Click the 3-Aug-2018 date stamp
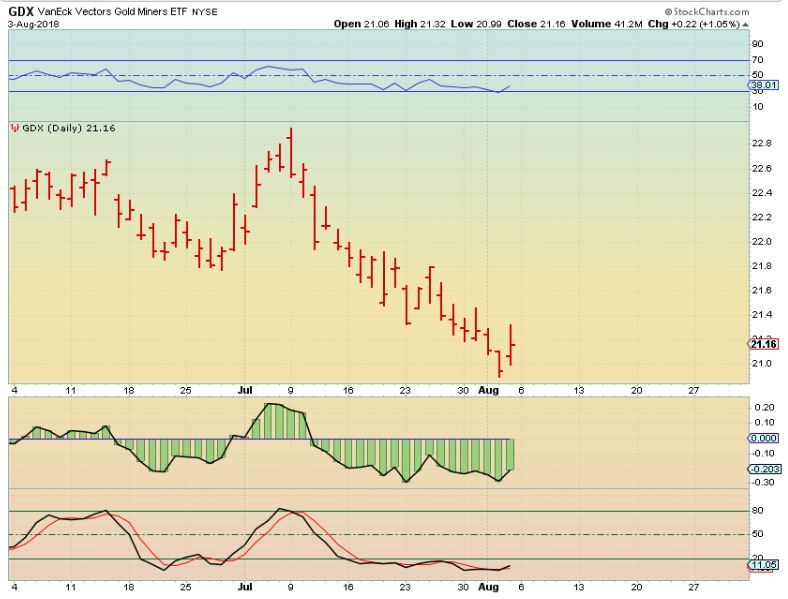Screen dimensions: 788x599 click(x=34, y=24)
